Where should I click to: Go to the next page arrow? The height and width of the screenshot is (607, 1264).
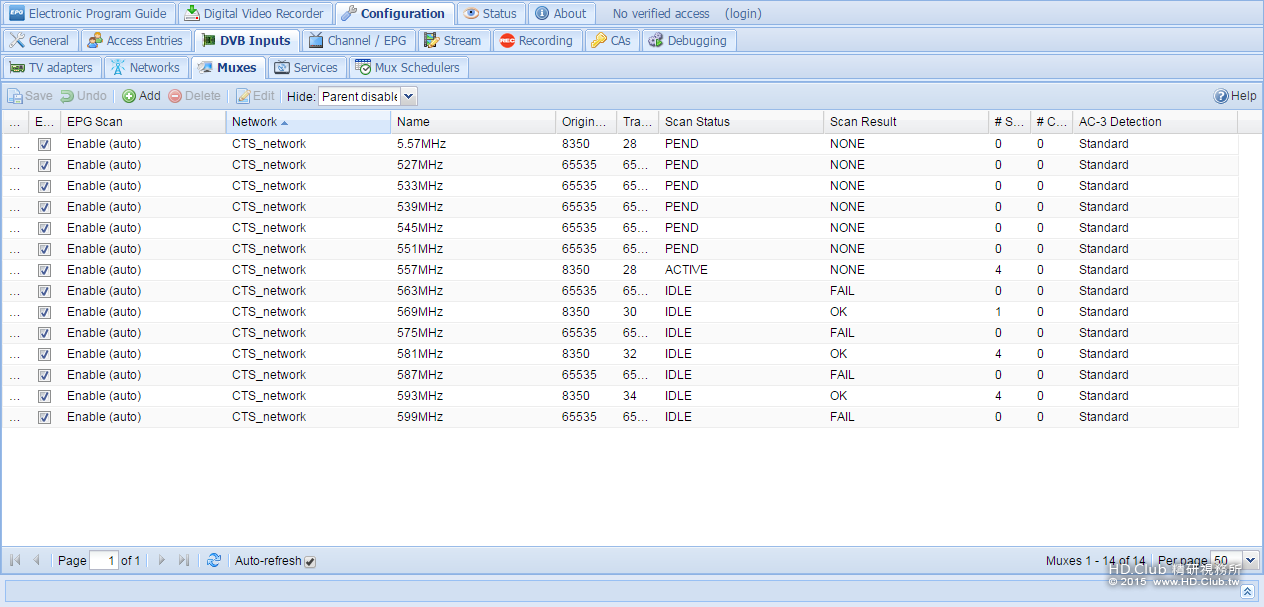[x=162, y=561]
